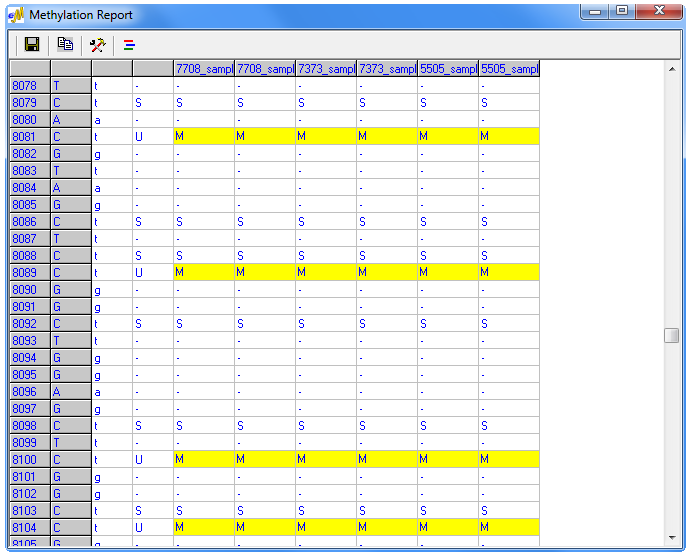The width and height of the screenshot is (690, 556).
Task: Click the U cell in row 8100
Action: pyautogui.click(x=153, y=460)
